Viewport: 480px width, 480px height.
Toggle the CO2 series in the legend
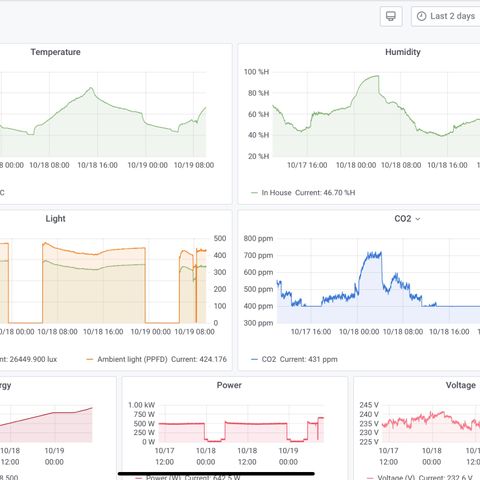click(x=269, y=359)
